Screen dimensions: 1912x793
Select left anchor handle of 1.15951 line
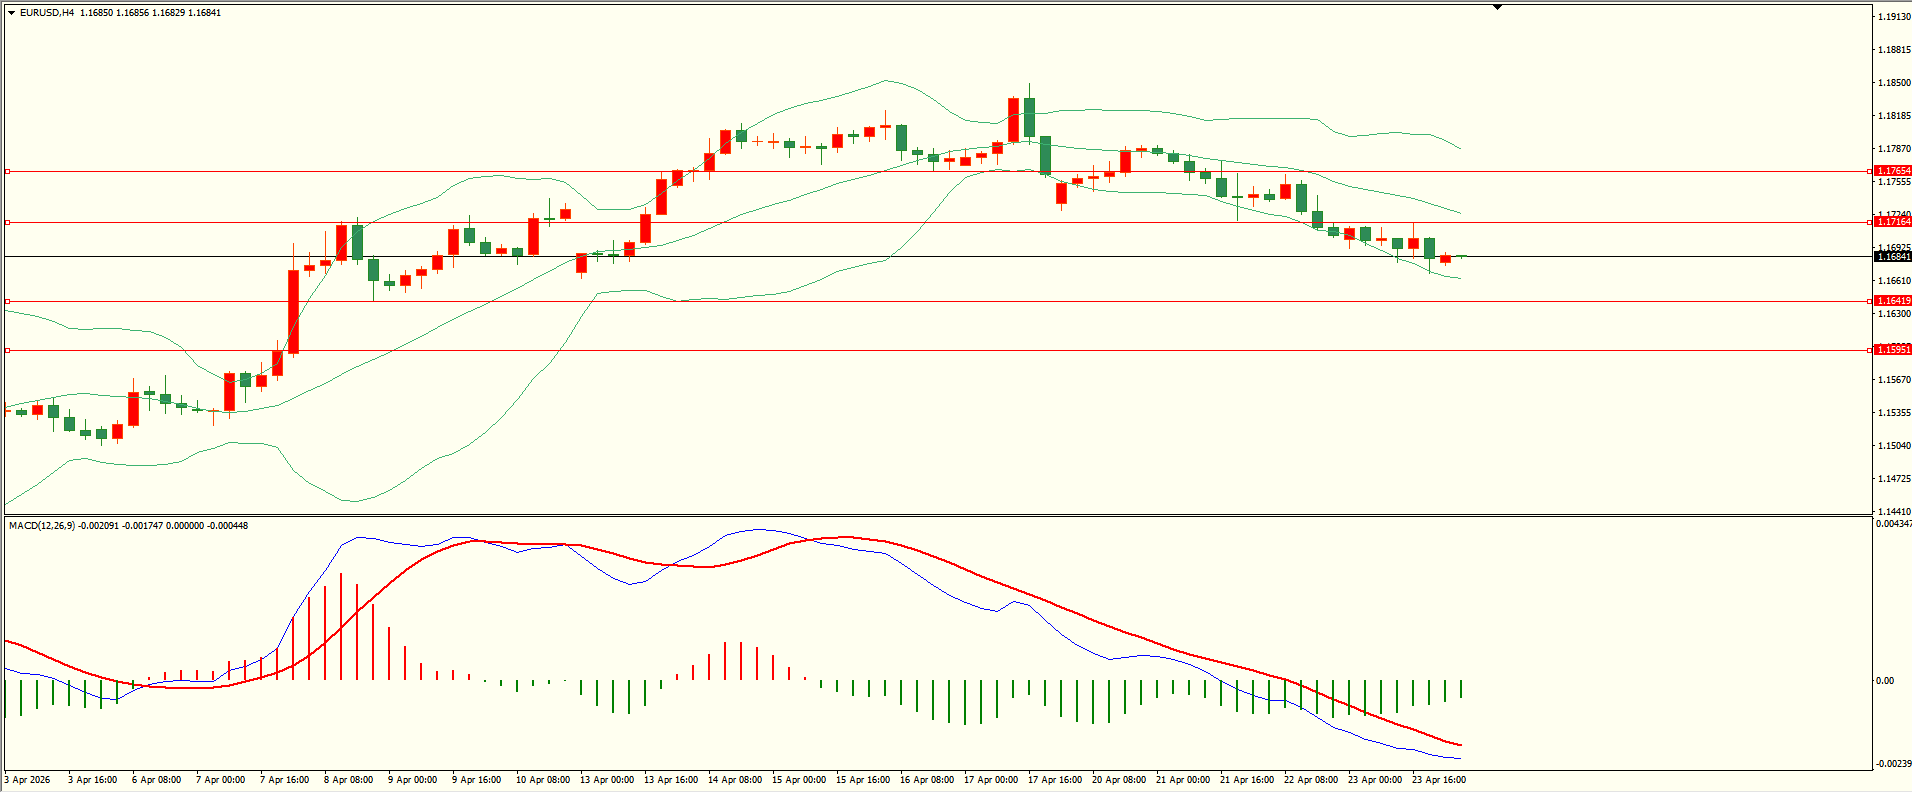8,350
